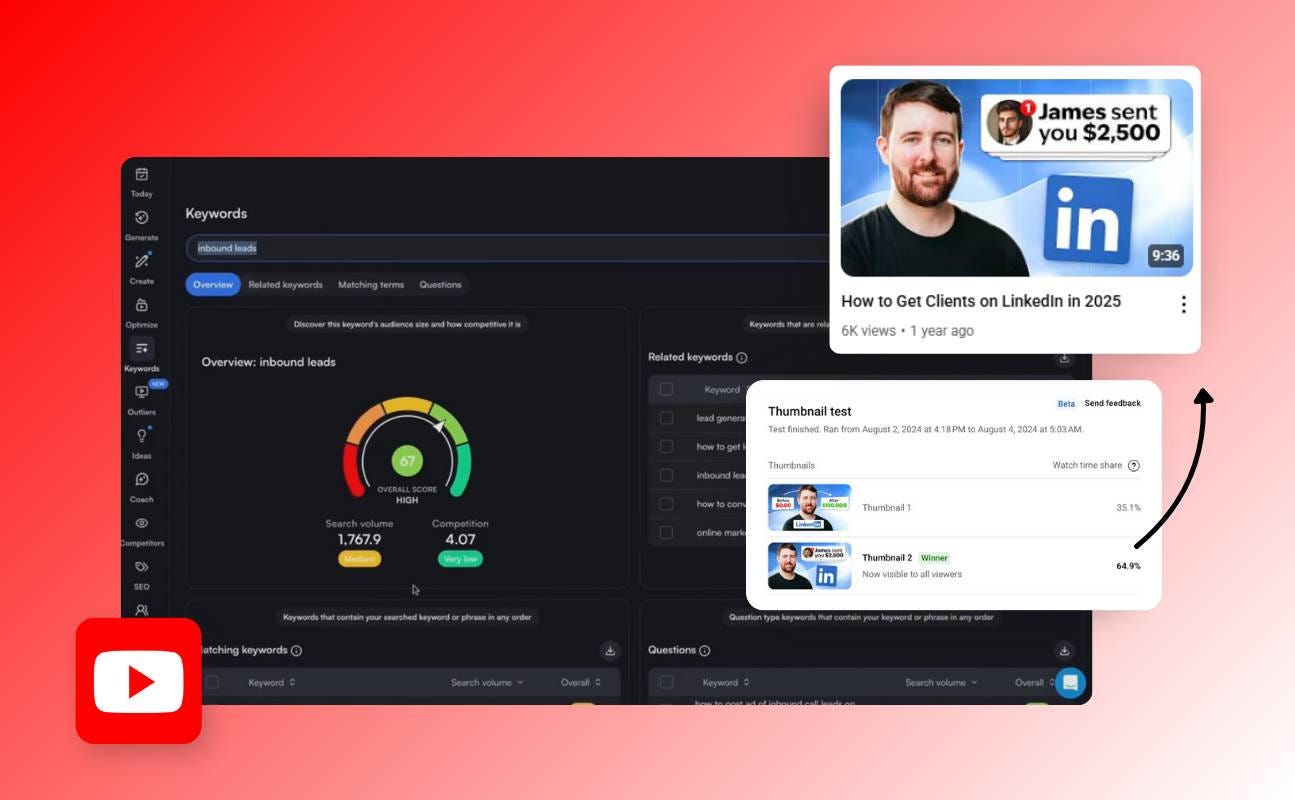Image resolution: width=1295 pixels, height=800 pixels.
Task: Switch to the Overview tab
Action: pos(213,285)
